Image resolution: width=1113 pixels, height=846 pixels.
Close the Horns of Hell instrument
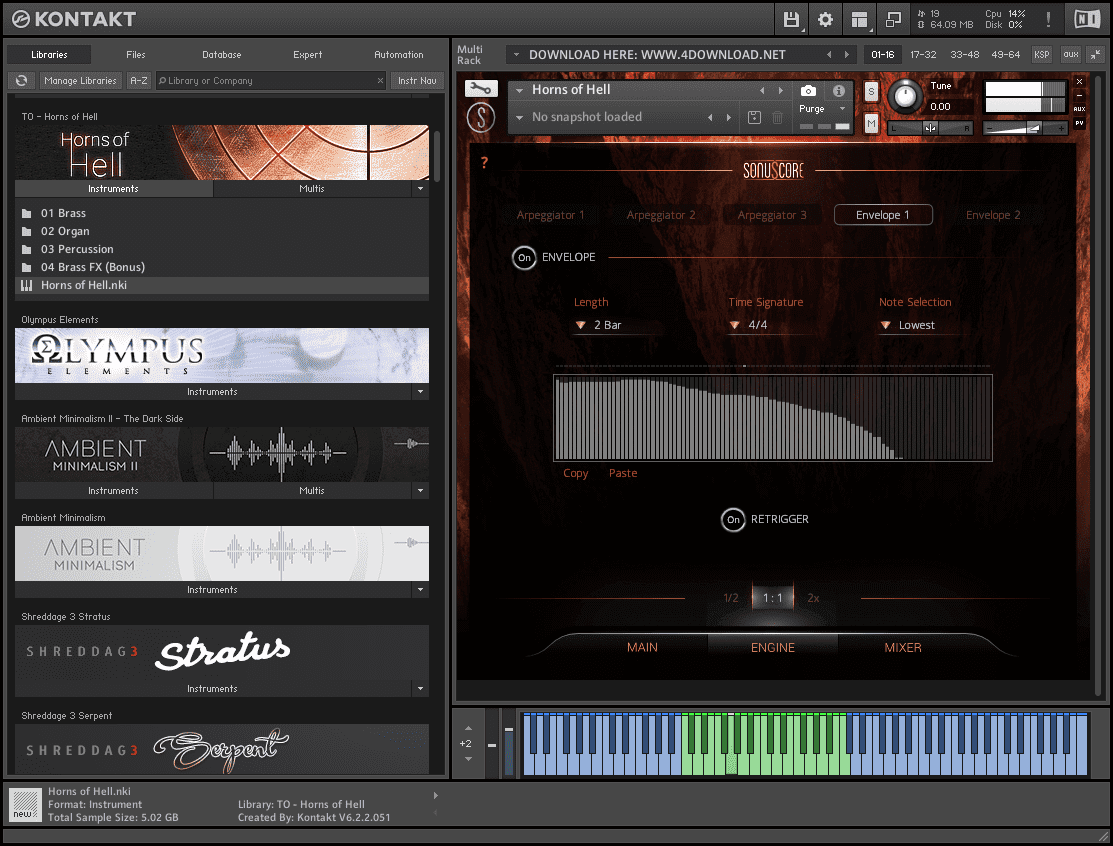coord(1079,82)
